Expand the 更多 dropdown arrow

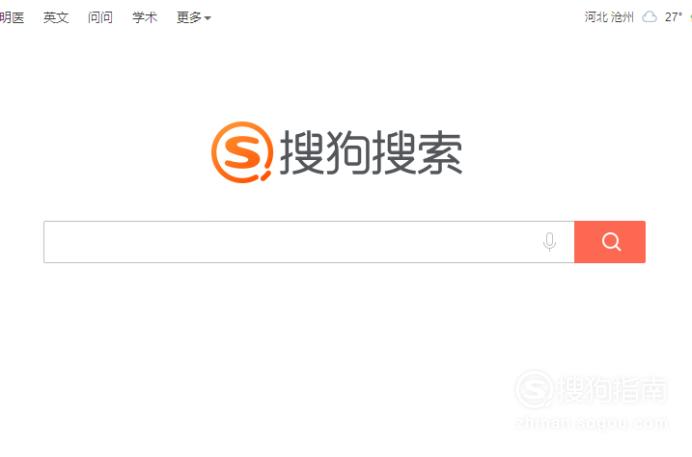[208, 19]
